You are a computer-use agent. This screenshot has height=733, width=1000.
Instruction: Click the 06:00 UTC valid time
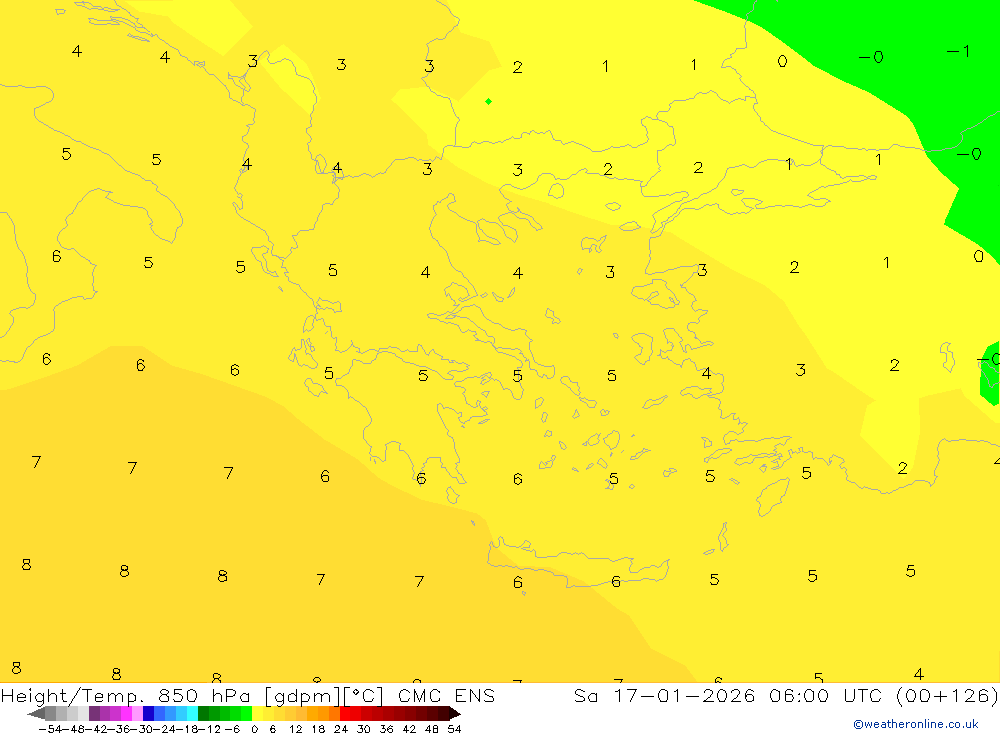[x=825, y=695]
